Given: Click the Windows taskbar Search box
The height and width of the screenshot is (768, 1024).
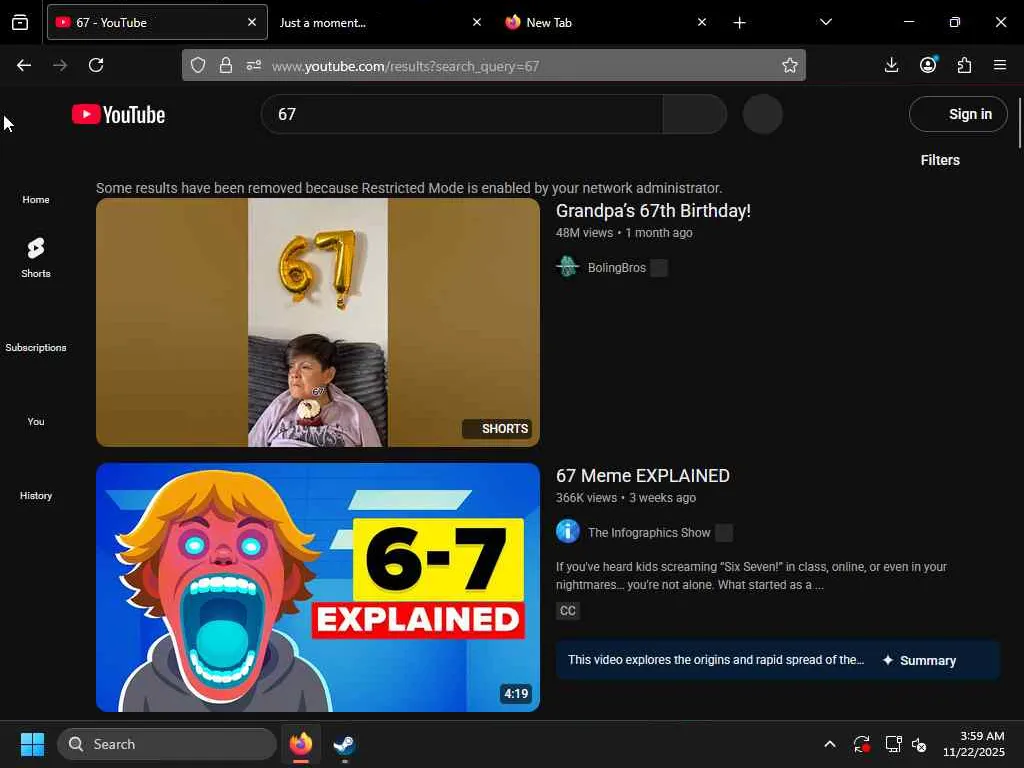Looking at the screenshot, I should [x=167, y=744].
